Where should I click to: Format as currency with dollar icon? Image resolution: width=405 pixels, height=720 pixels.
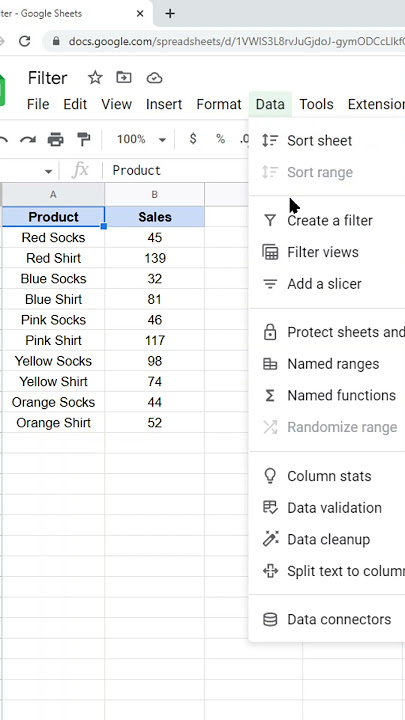(x=193, y=139)
